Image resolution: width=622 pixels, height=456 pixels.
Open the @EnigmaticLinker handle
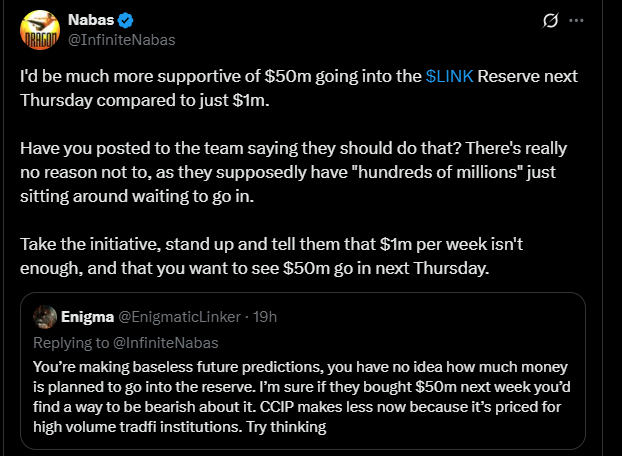(180, 317)
